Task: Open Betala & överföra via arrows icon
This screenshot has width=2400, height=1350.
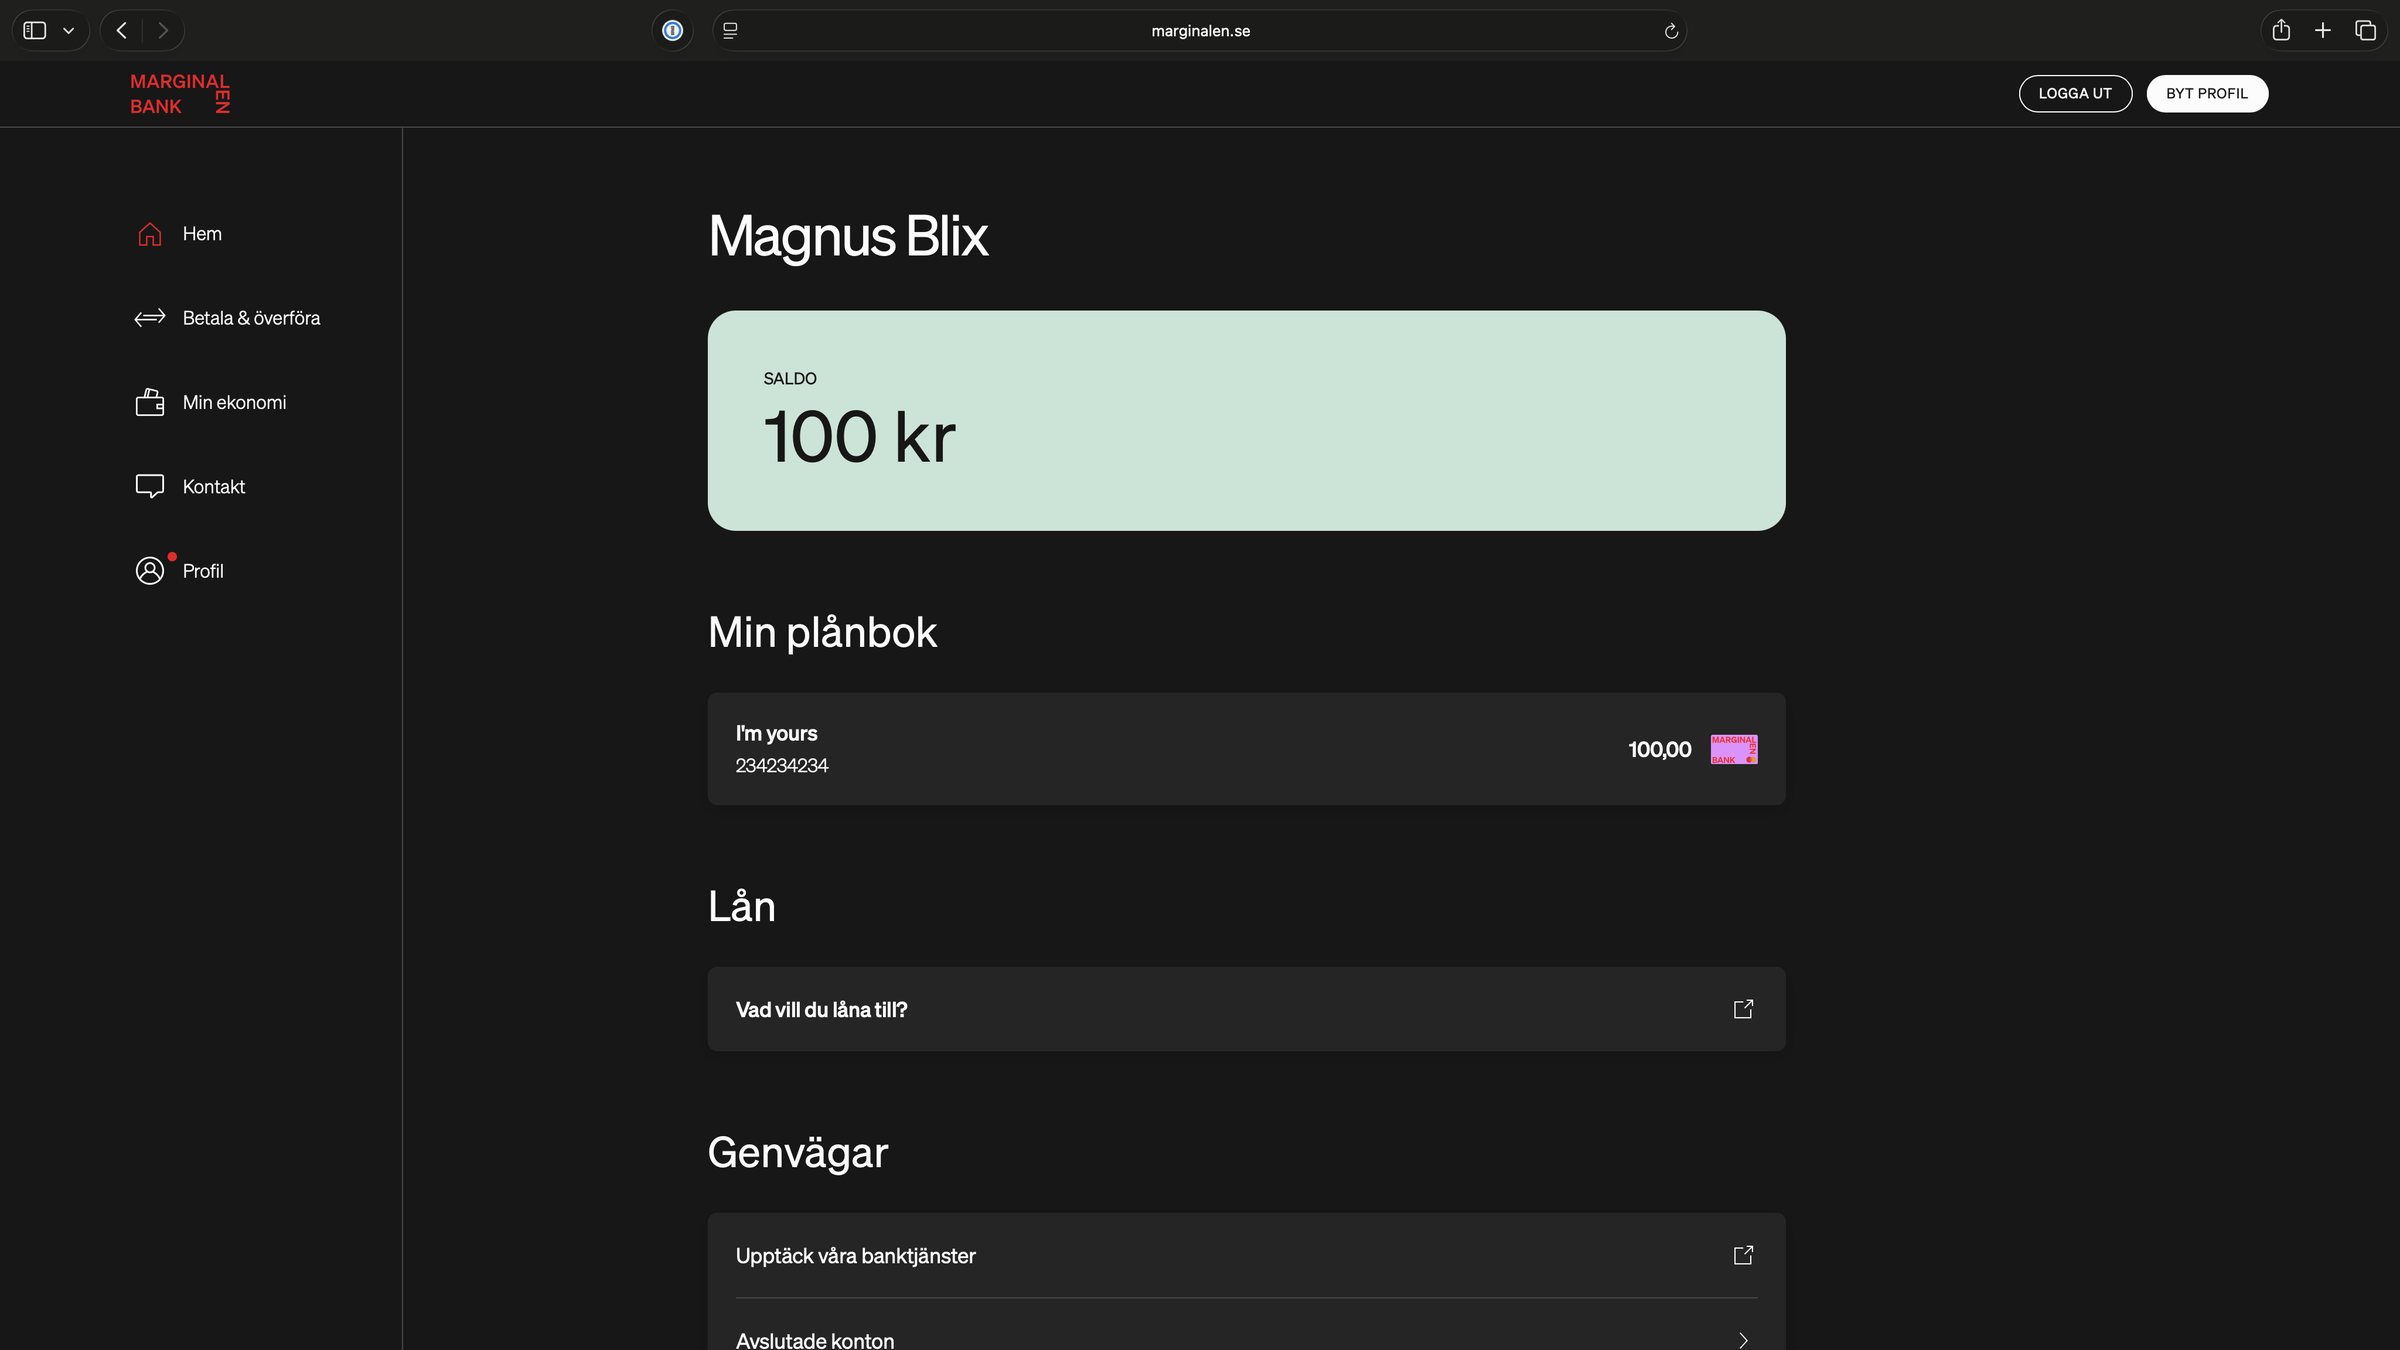Action: (x=149, y=317)
